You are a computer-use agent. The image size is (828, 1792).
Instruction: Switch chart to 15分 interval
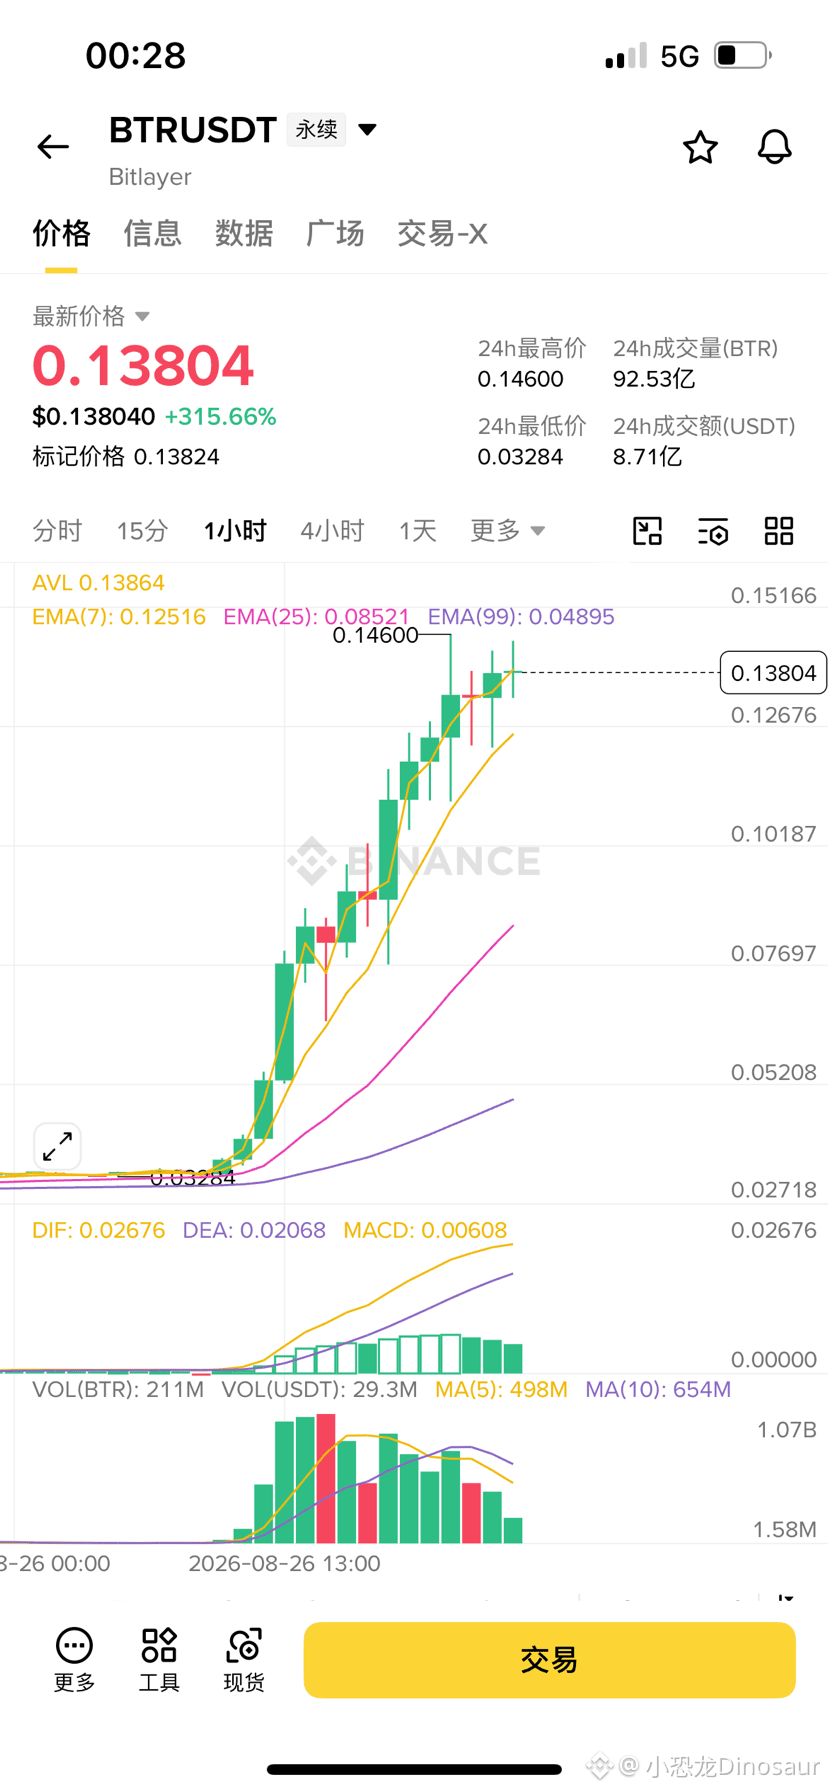pyautogui.click(x=142, y=530)
